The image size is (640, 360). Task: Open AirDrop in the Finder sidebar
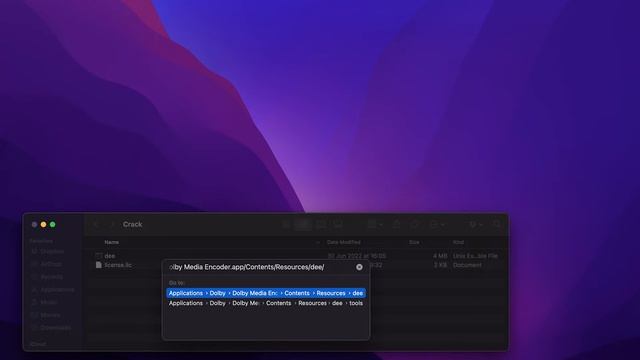click(47, 264)
